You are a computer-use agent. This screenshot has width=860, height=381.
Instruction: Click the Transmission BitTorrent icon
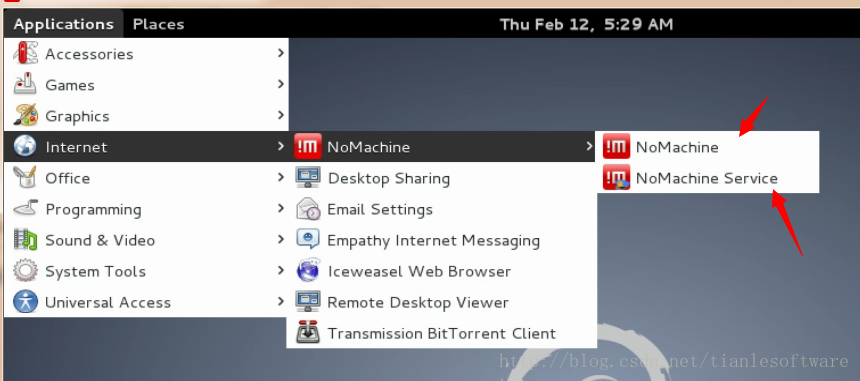pos(308,333)
